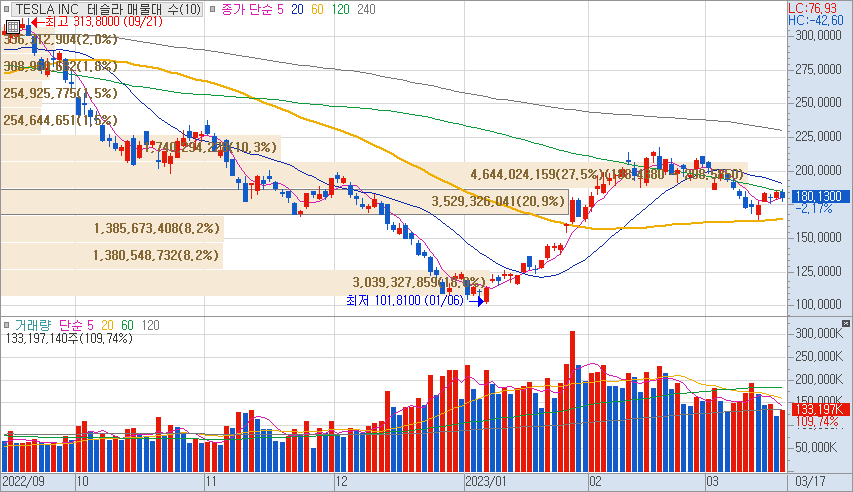Toggle the square marker before 종가 단순 label
Image resolution: width=853 pixels, height=492 pixels.
point(212,9)
